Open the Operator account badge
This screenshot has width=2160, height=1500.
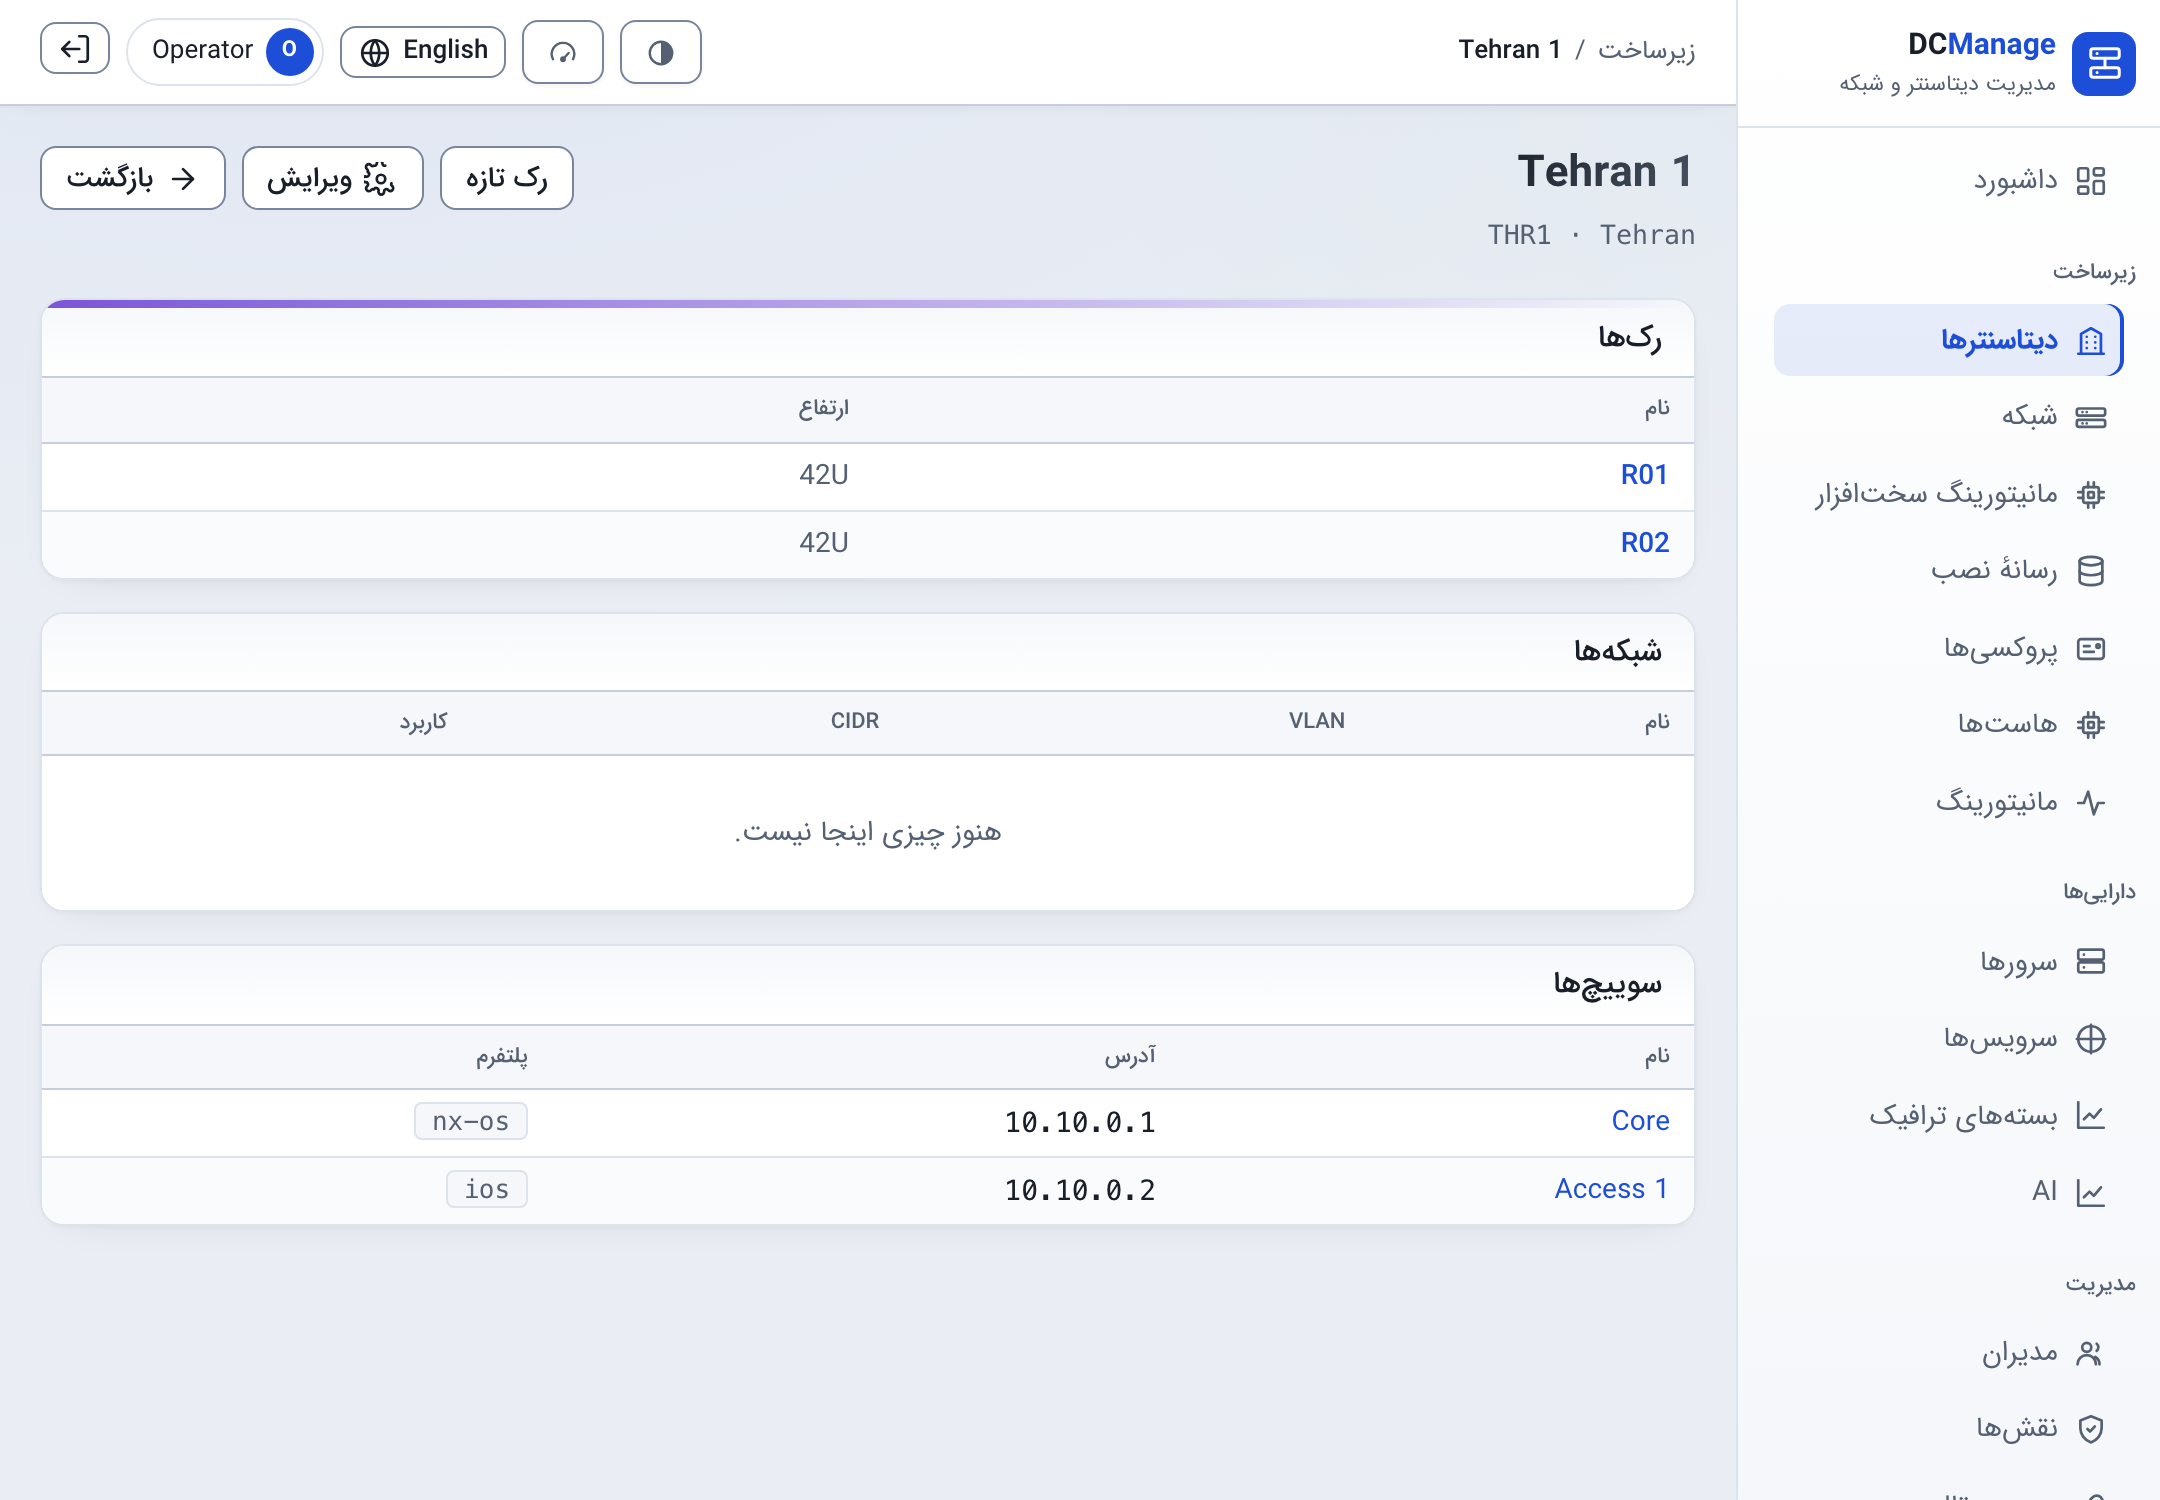(225, 50)
